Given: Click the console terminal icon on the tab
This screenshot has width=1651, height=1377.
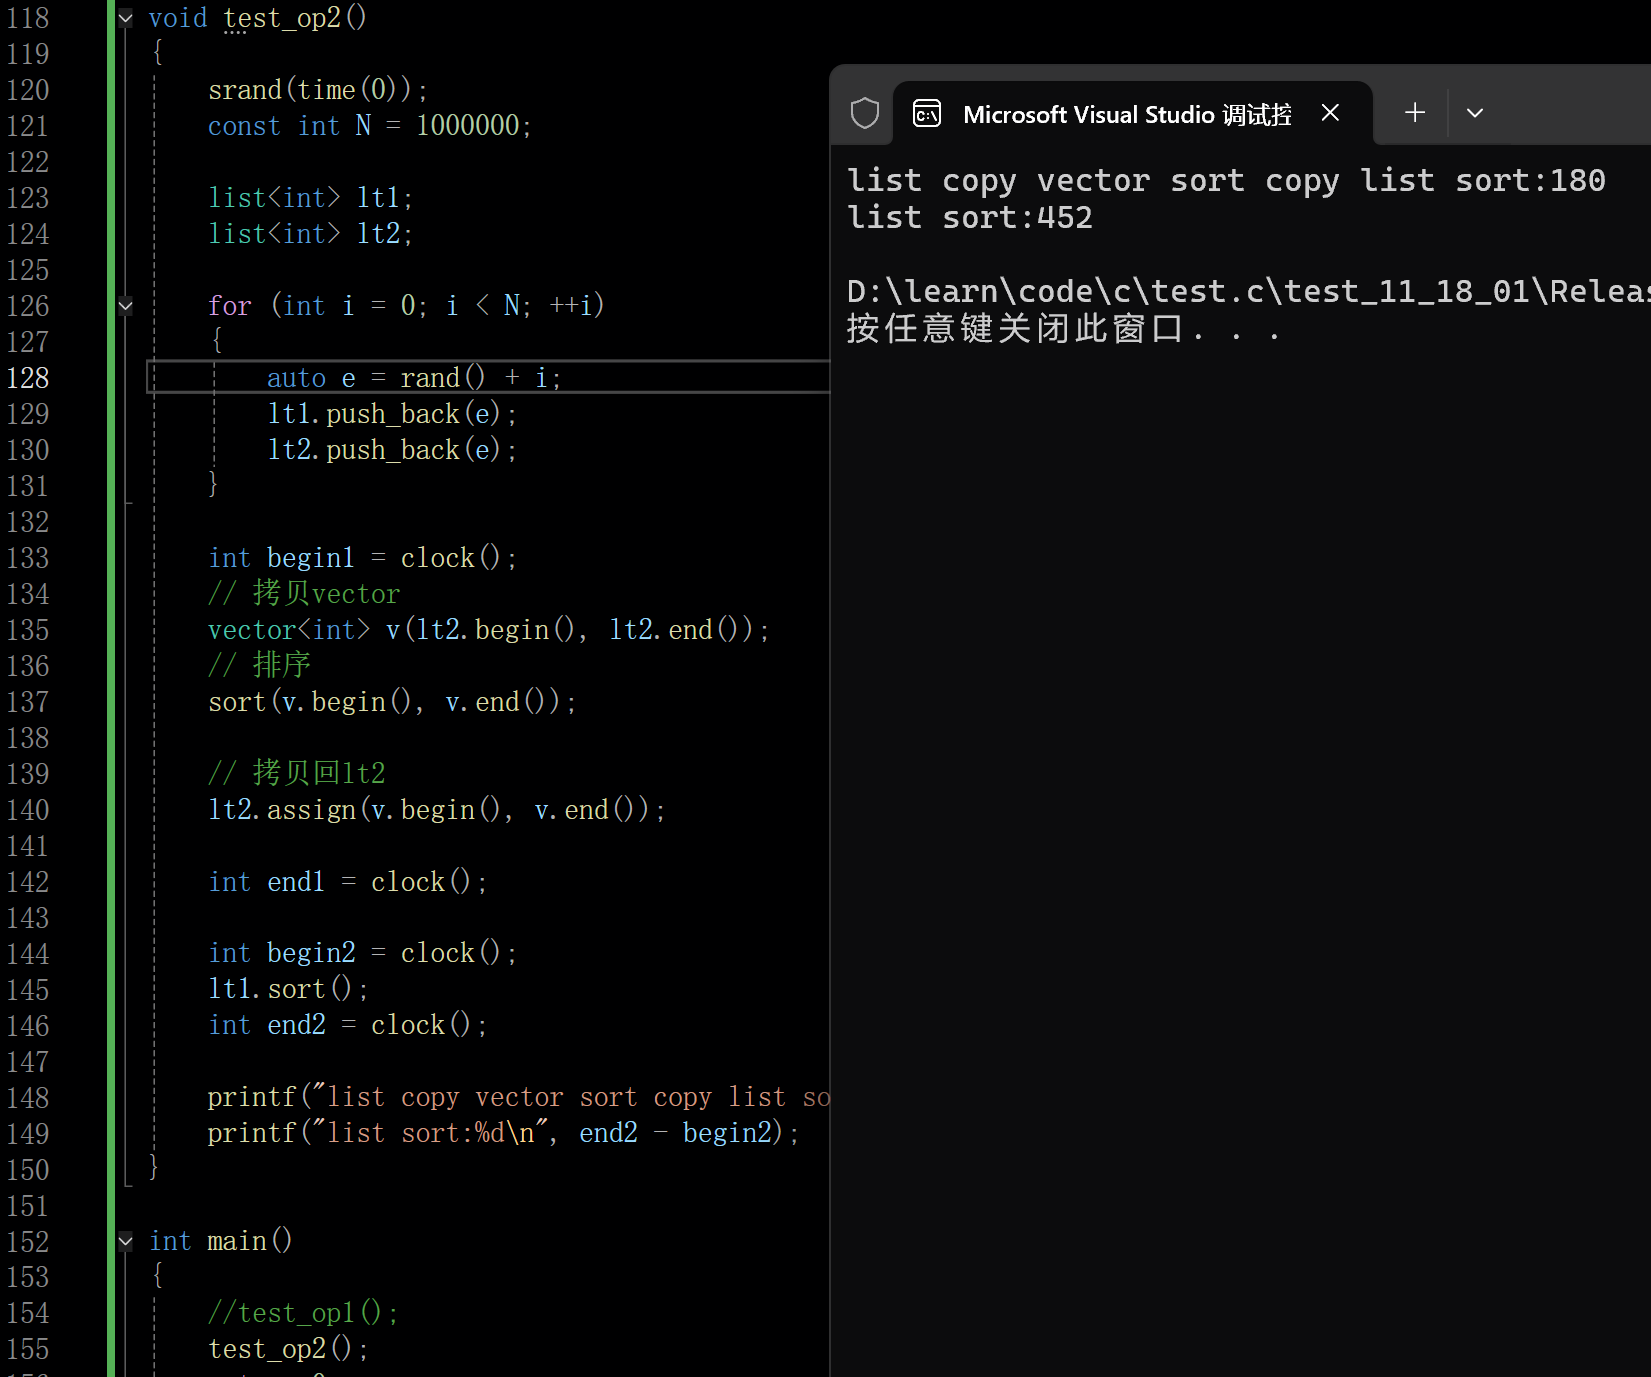Looking at the screenshot, I should point(927,114).
